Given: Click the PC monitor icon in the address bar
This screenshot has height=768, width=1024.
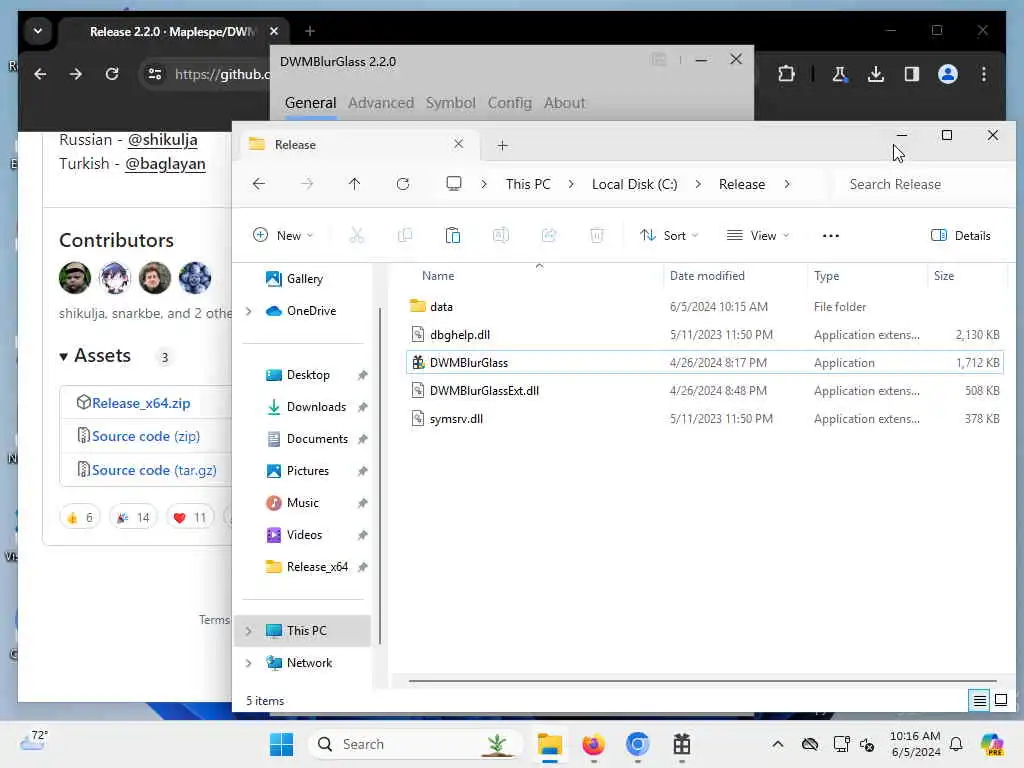Looking at the screenshot, I should pyautogui.click(x=454, y=184).
